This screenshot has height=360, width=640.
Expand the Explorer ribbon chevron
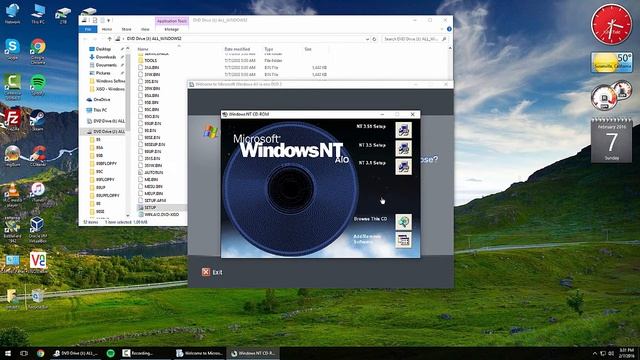pos(442,29)
